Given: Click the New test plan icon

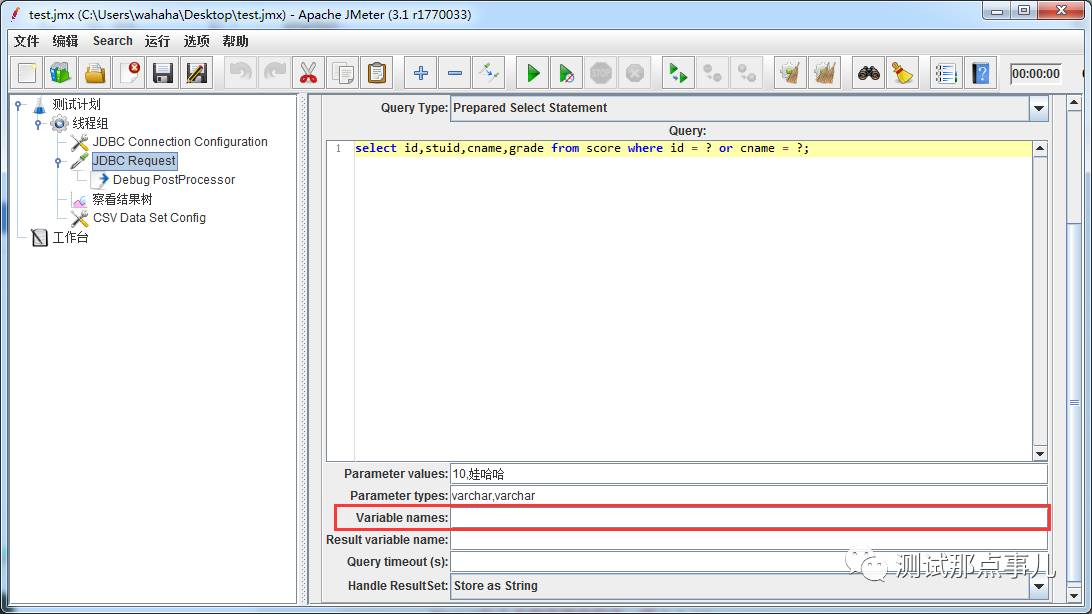Looking at the screenshot, I should click(x=27, y=73).
